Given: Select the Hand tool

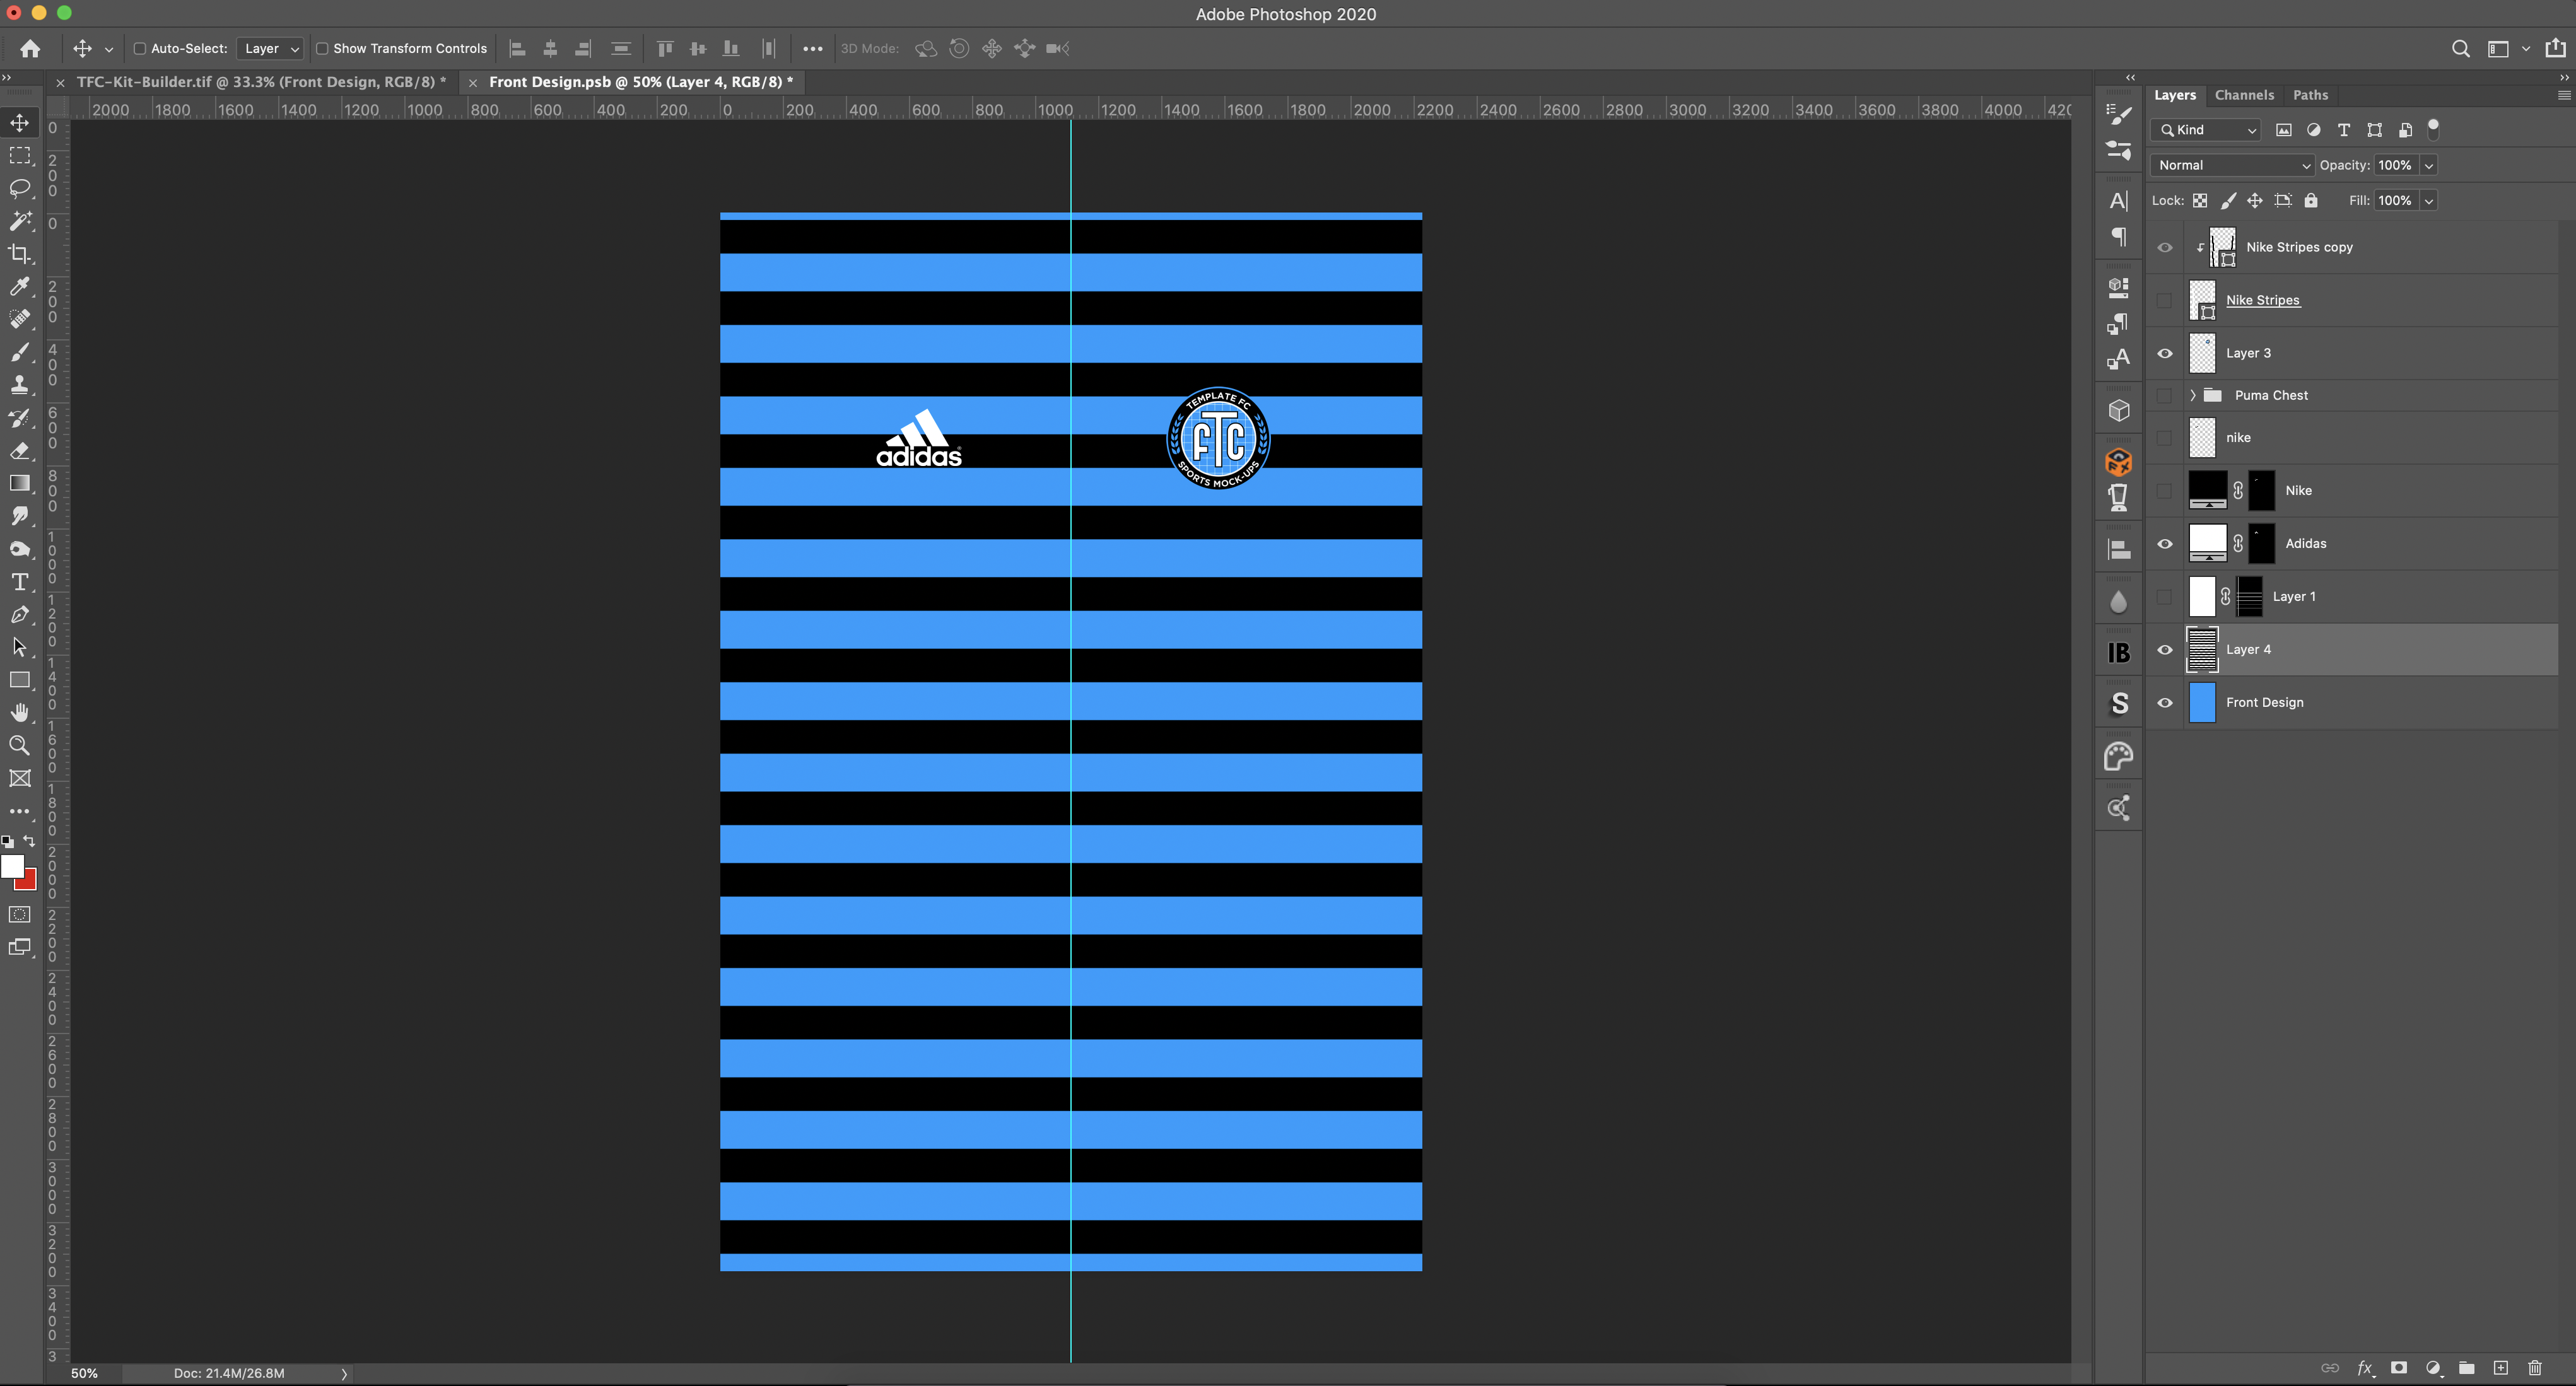Looking at the screenshot, I should click(19, 712).
